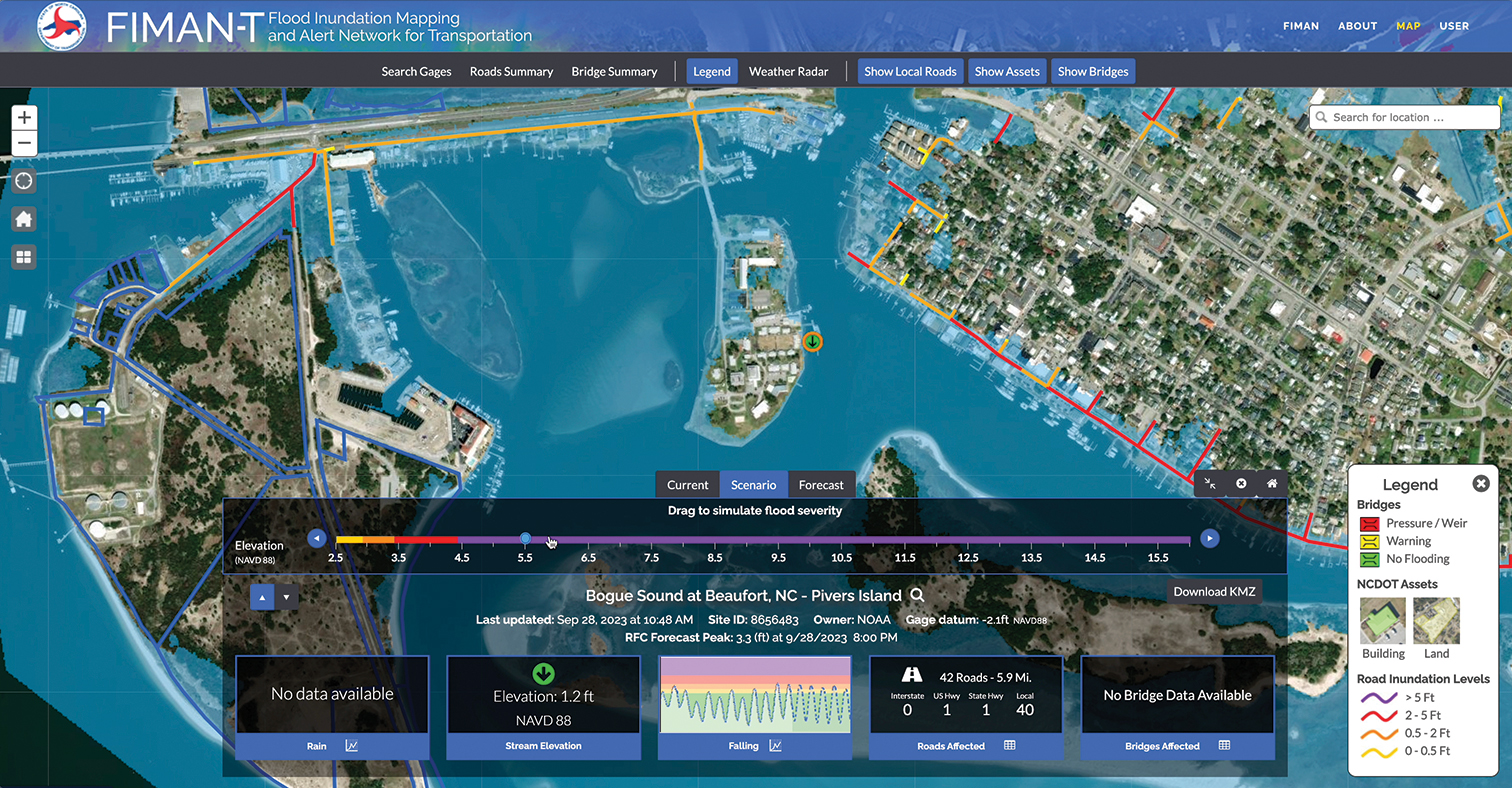Open Bridge Summary
1512x788 pixels.
[x=614, y=71]
